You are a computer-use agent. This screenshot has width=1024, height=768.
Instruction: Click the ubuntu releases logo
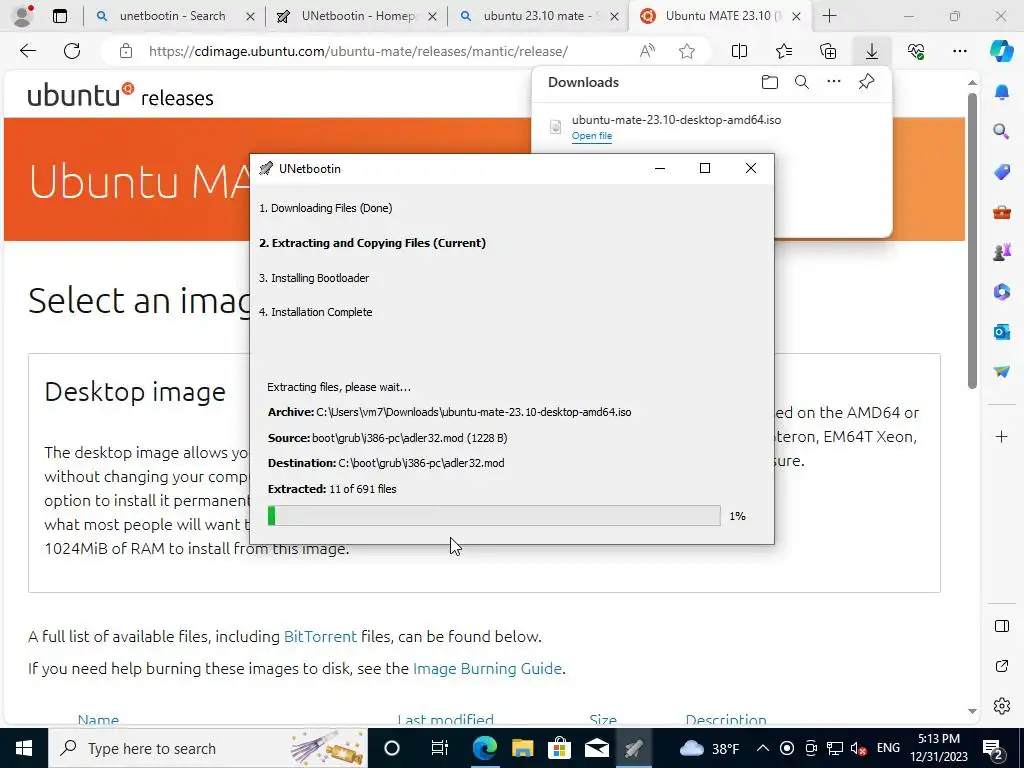[121, 95]
